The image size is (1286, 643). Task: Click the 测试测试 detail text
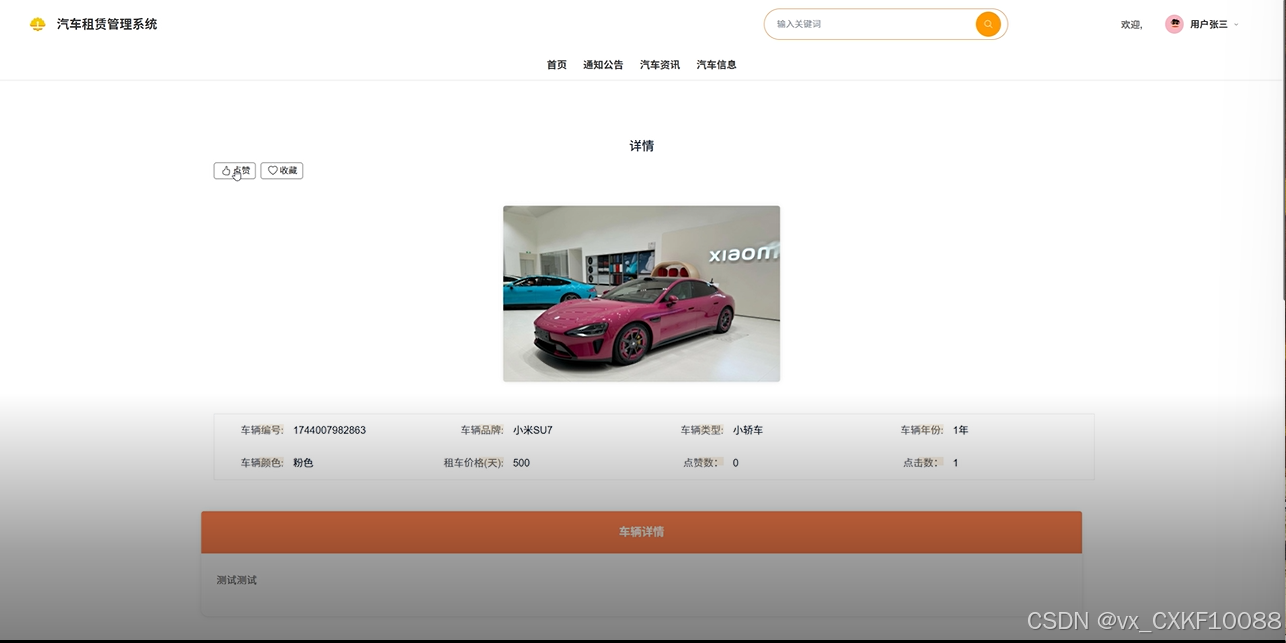click(x=237, y=580)
